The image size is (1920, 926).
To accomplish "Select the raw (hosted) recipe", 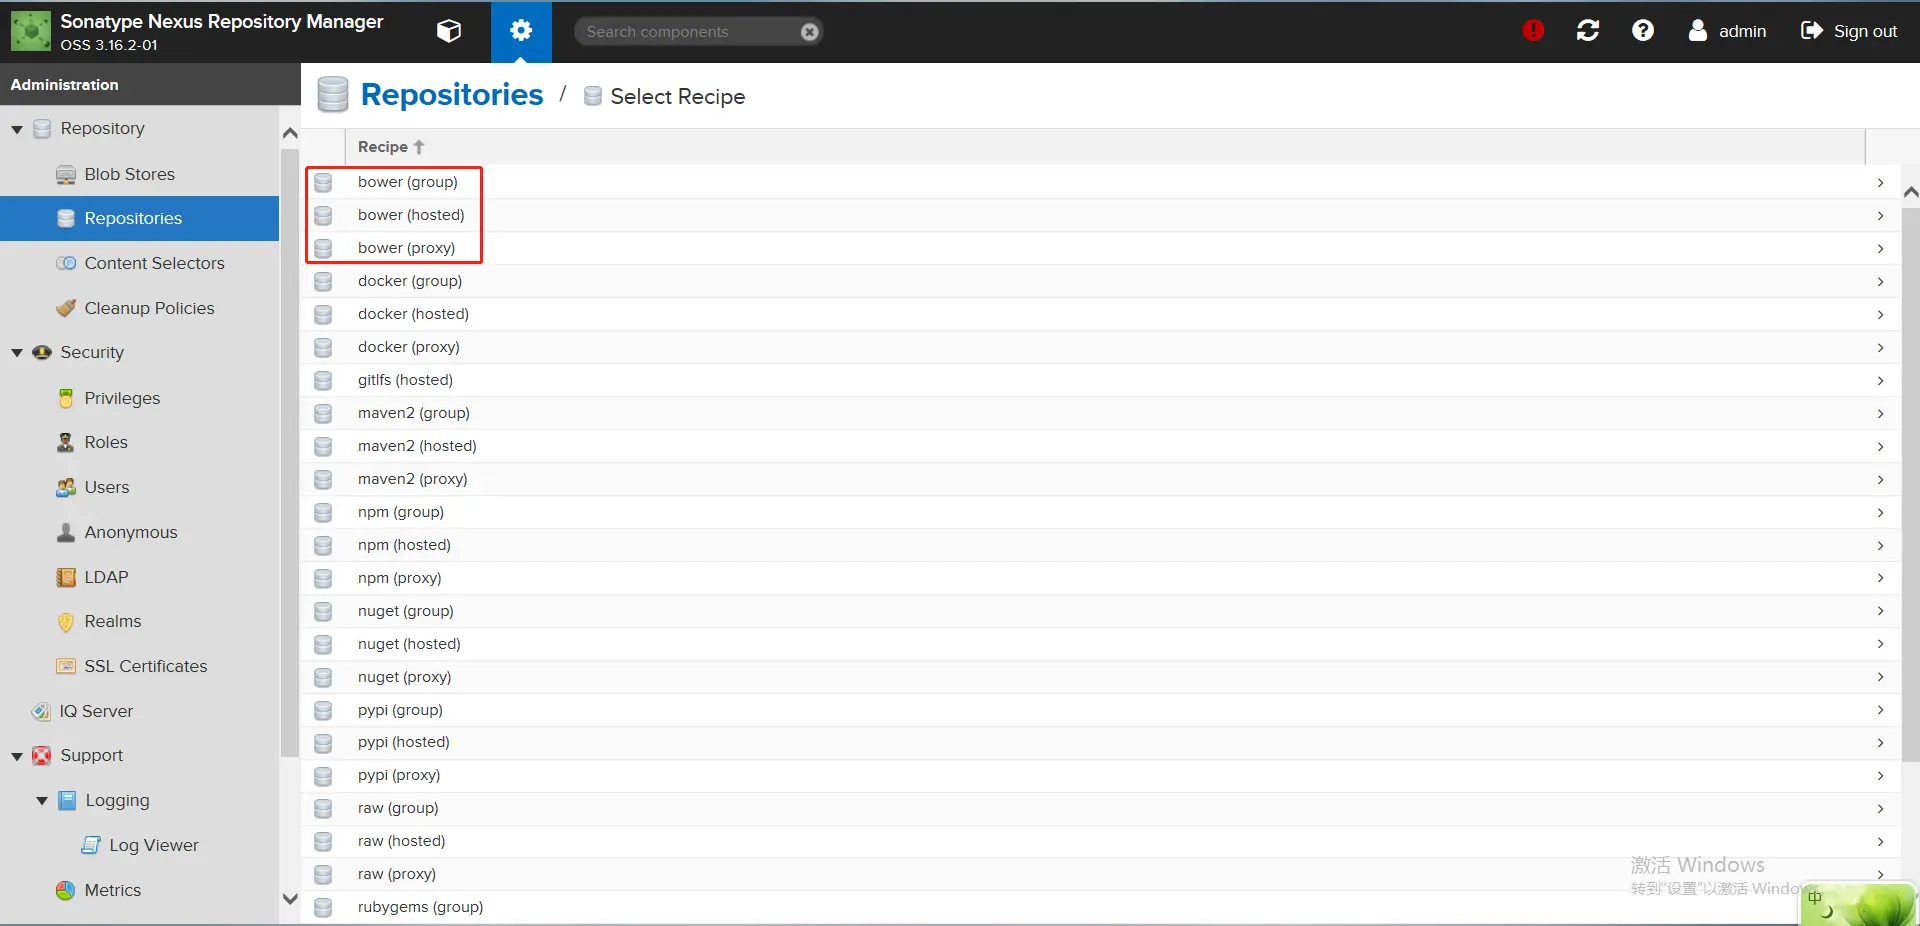I will [1101, 841].
